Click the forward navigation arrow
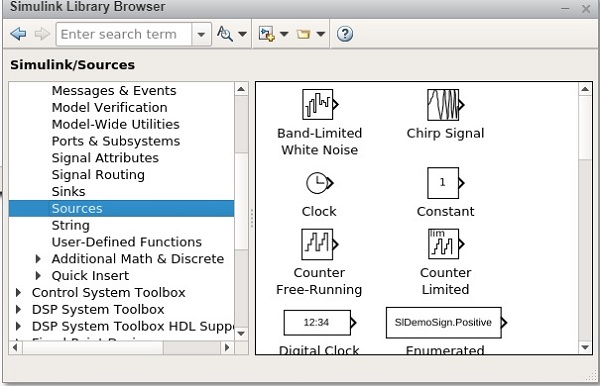 (42, 34)
